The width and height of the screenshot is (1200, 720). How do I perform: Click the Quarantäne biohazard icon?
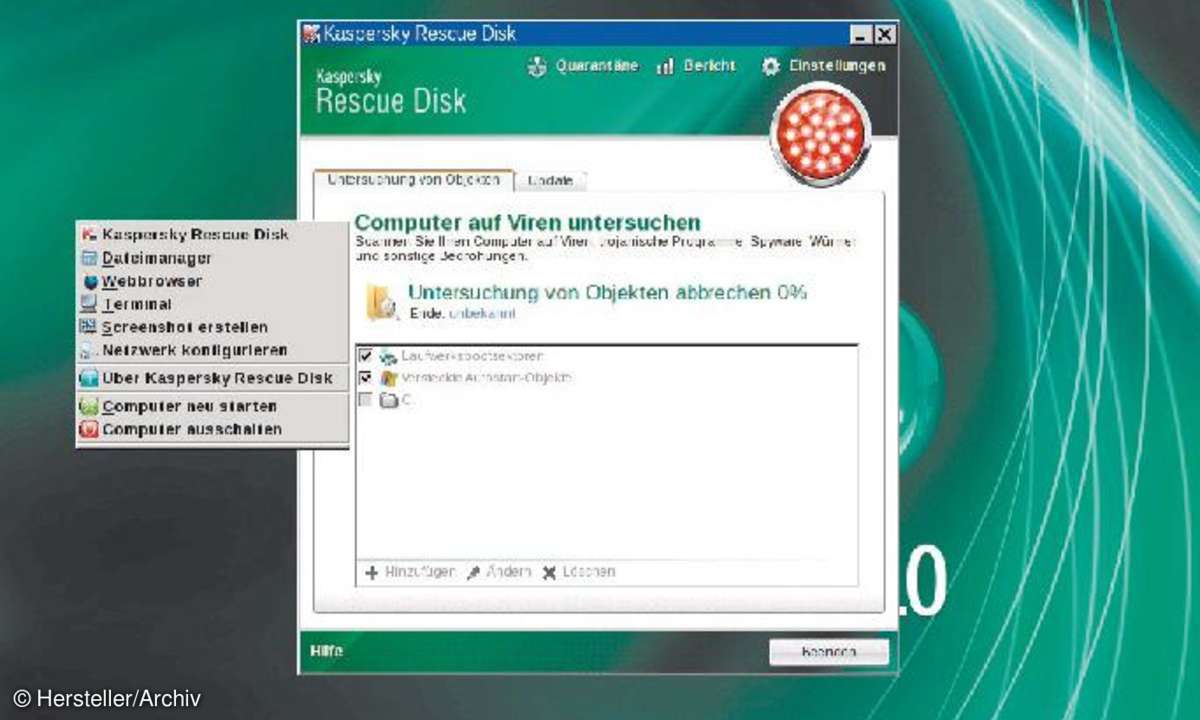click(x=537, y=67)
